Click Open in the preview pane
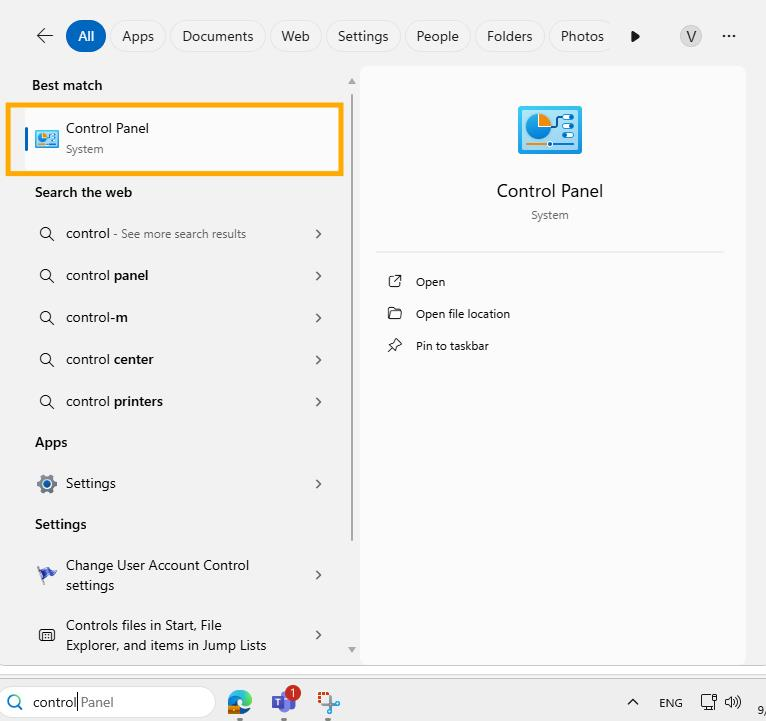The height and width of the screenshot is (721, 766). (430, 282)
